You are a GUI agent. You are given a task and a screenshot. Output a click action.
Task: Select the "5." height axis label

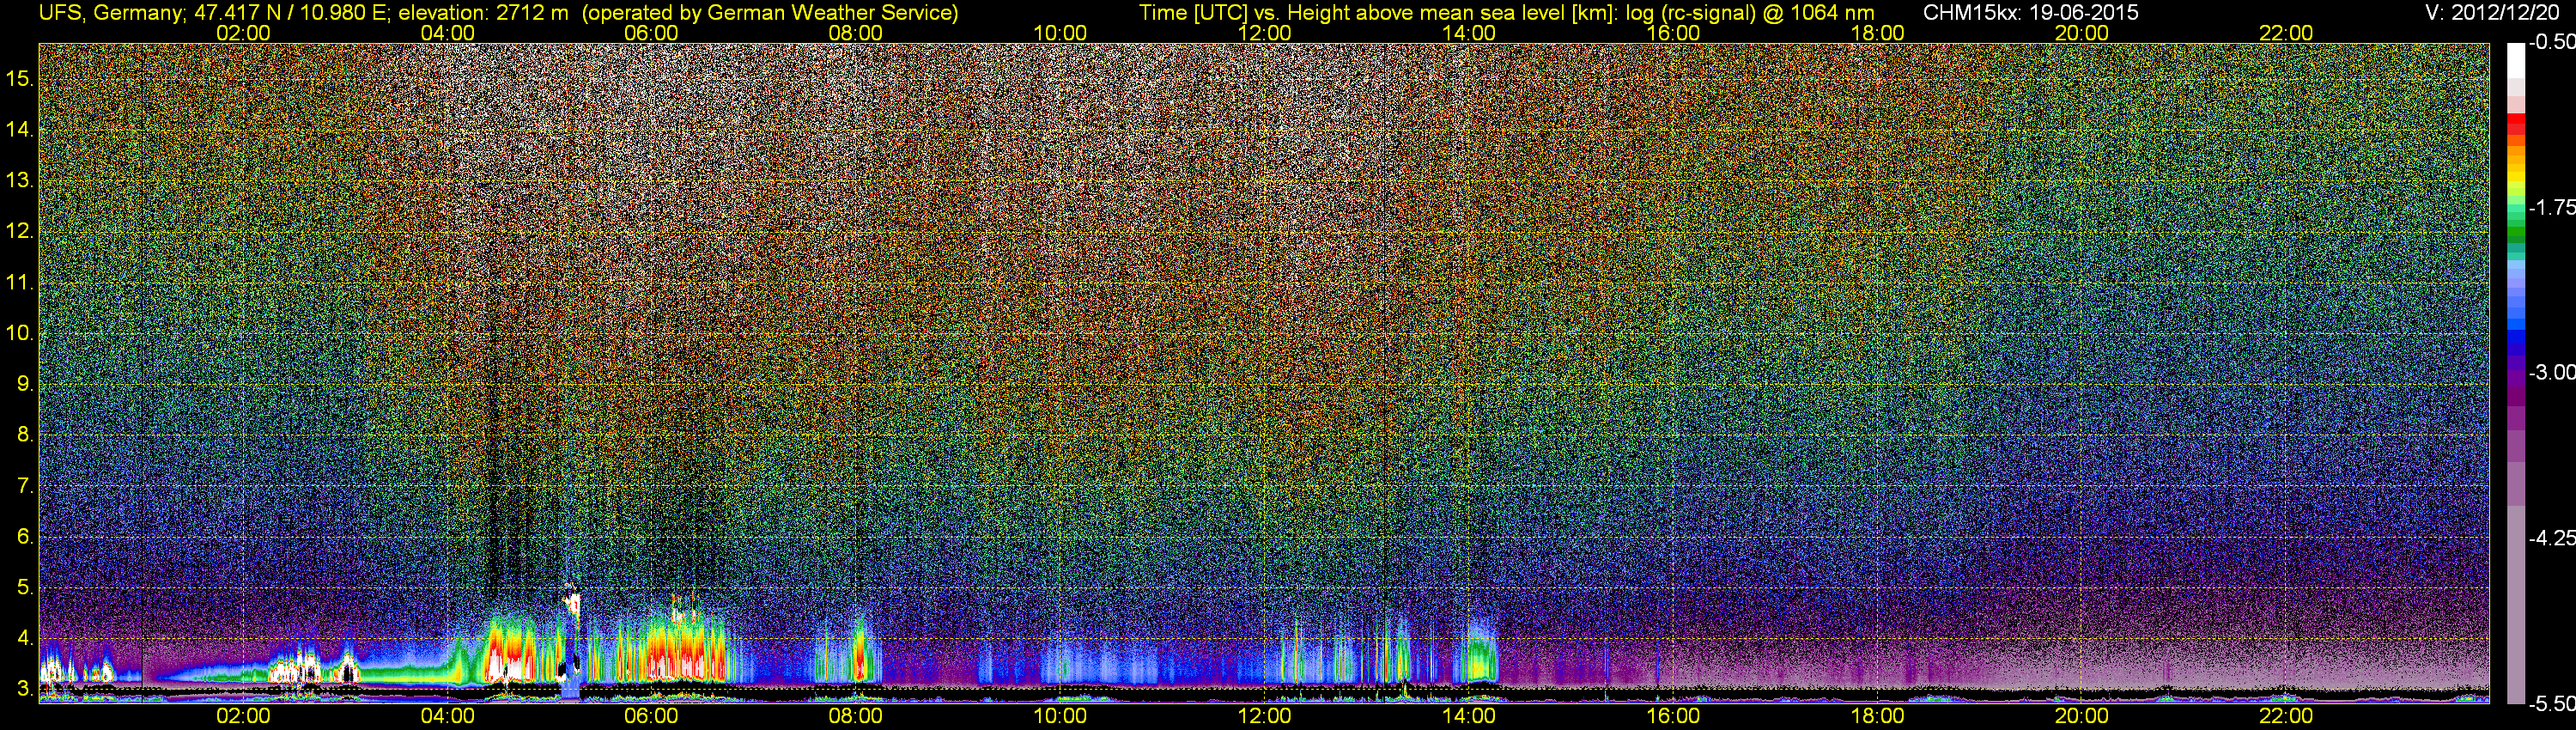pos(25,588)
